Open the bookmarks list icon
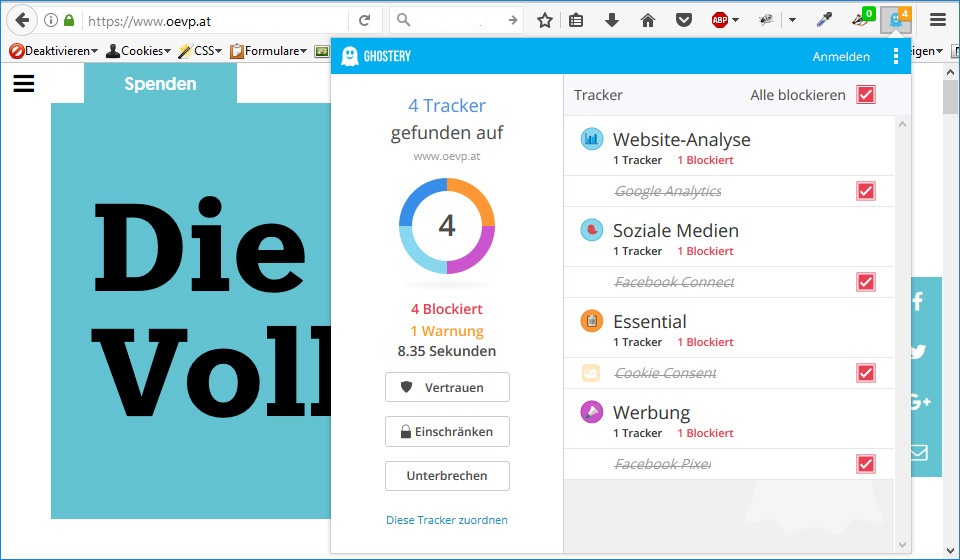Screen dimensions: 960x560 [x=576, y=20]
